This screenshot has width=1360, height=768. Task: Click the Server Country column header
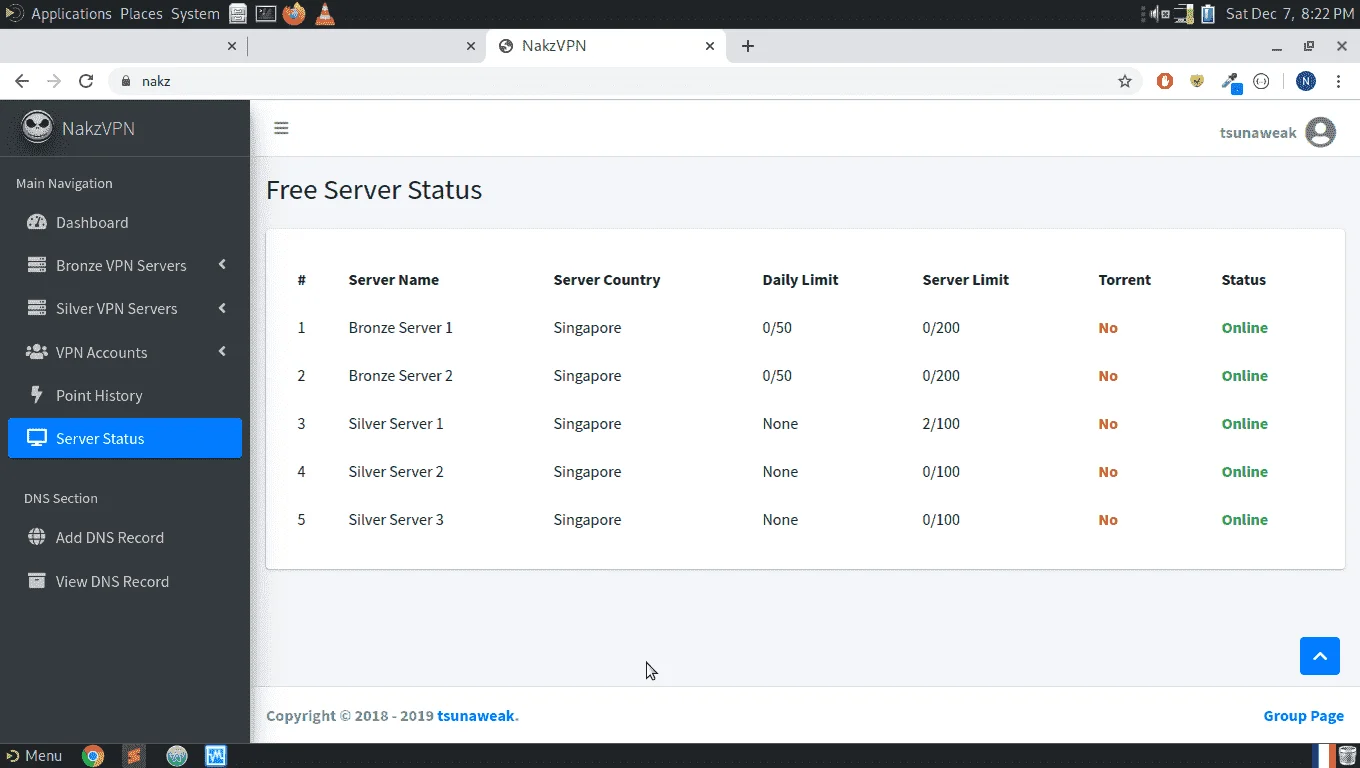[x=606, y=280]
